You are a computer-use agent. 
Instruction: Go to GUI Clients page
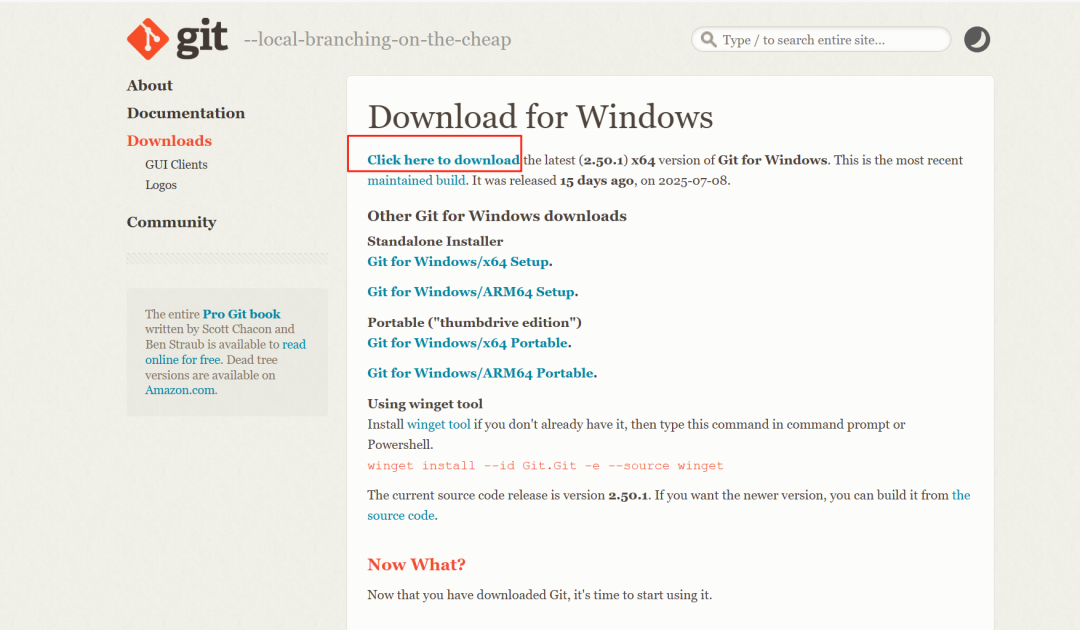tap(176, 165)
